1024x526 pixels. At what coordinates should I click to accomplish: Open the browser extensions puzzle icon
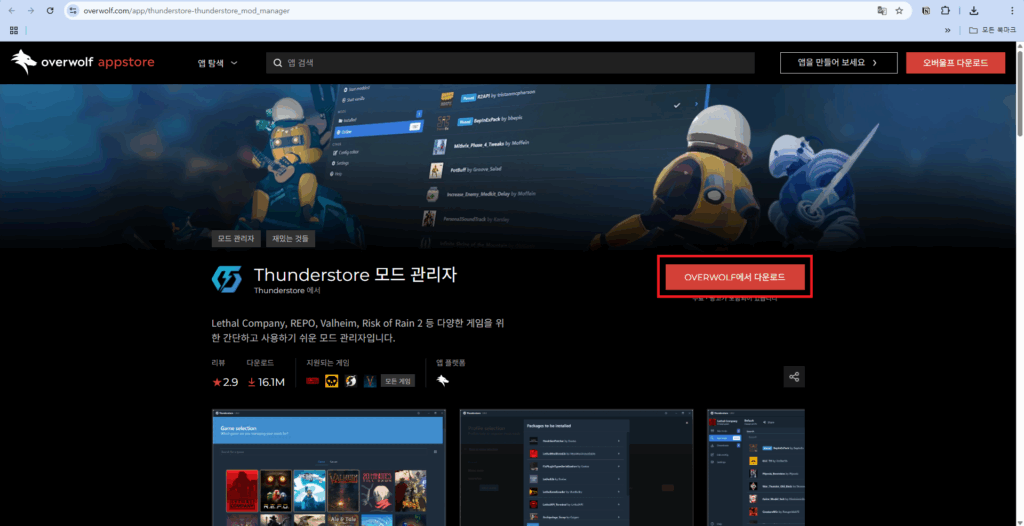click(944, 10)
